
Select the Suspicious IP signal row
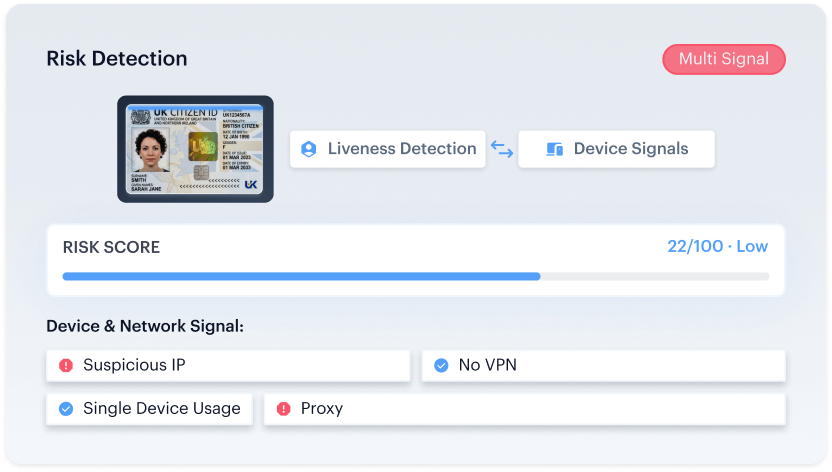pos(228,365)
